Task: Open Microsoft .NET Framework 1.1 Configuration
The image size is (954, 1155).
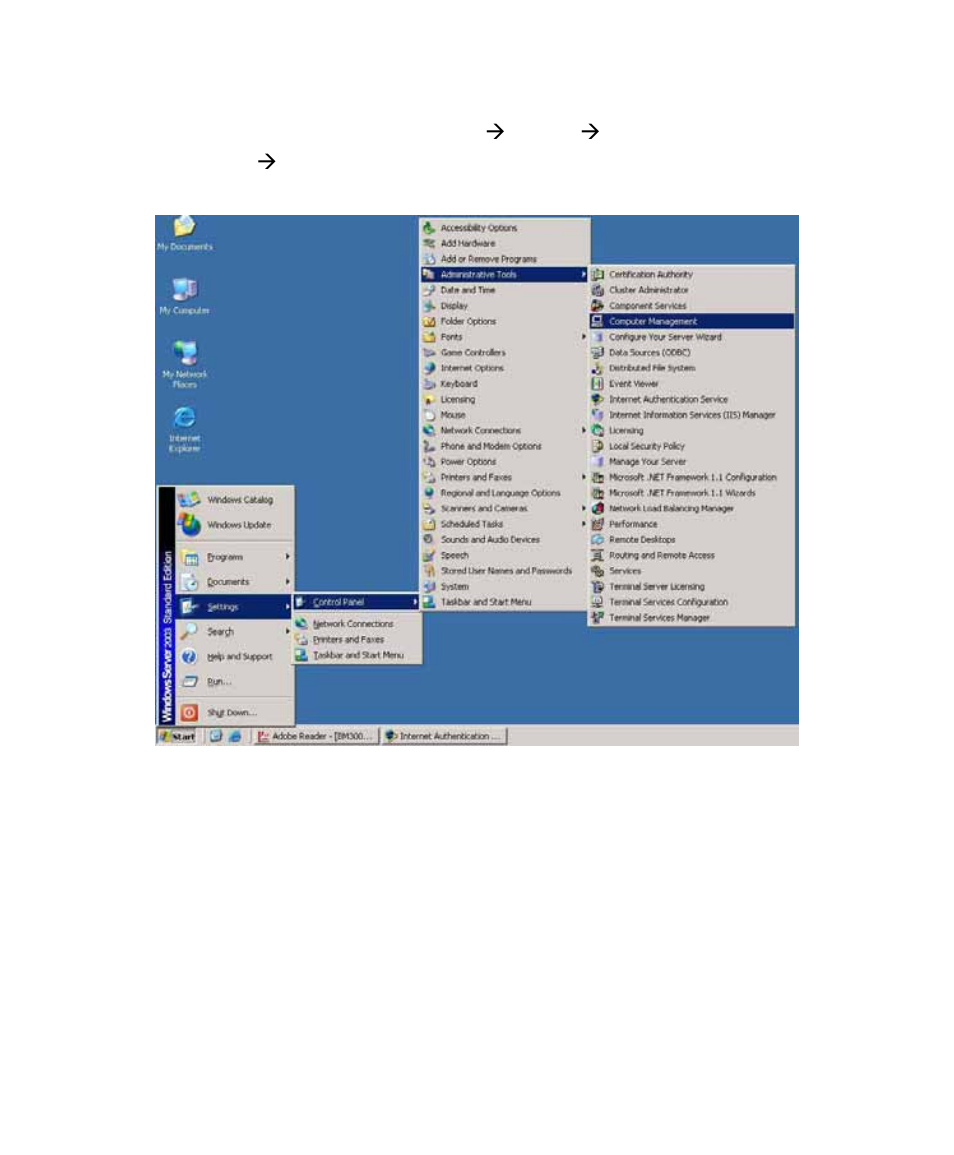Action: coord(692,477)
